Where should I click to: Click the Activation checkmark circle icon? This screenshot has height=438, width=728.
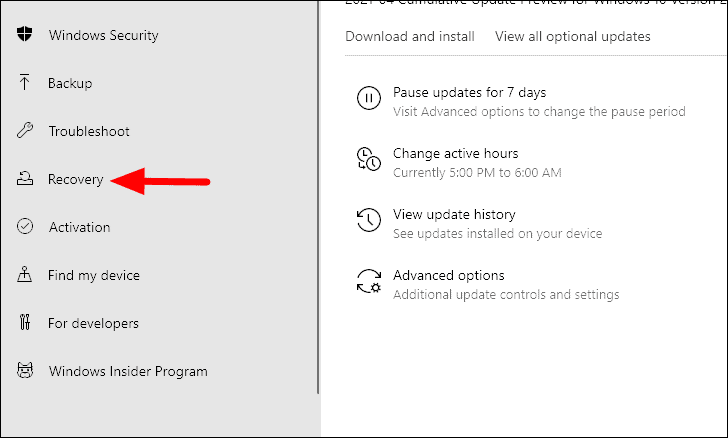point(25,227)
